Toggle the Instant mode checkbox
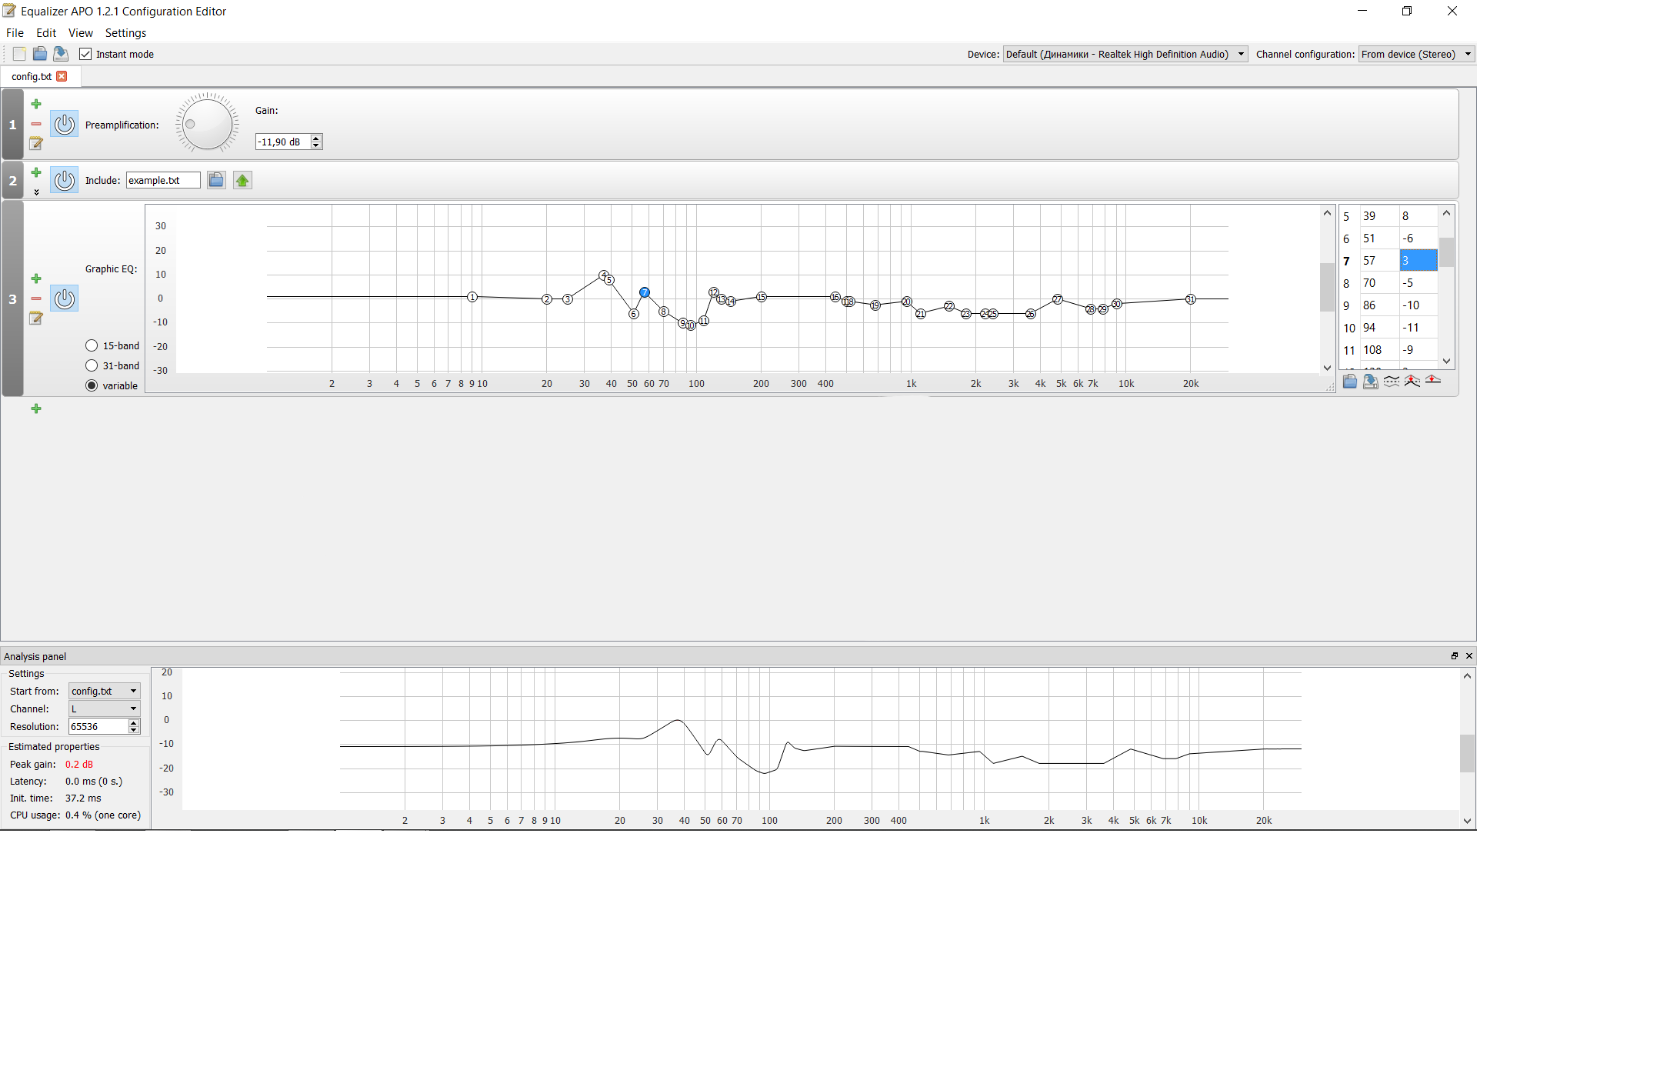 click(86, 54)
